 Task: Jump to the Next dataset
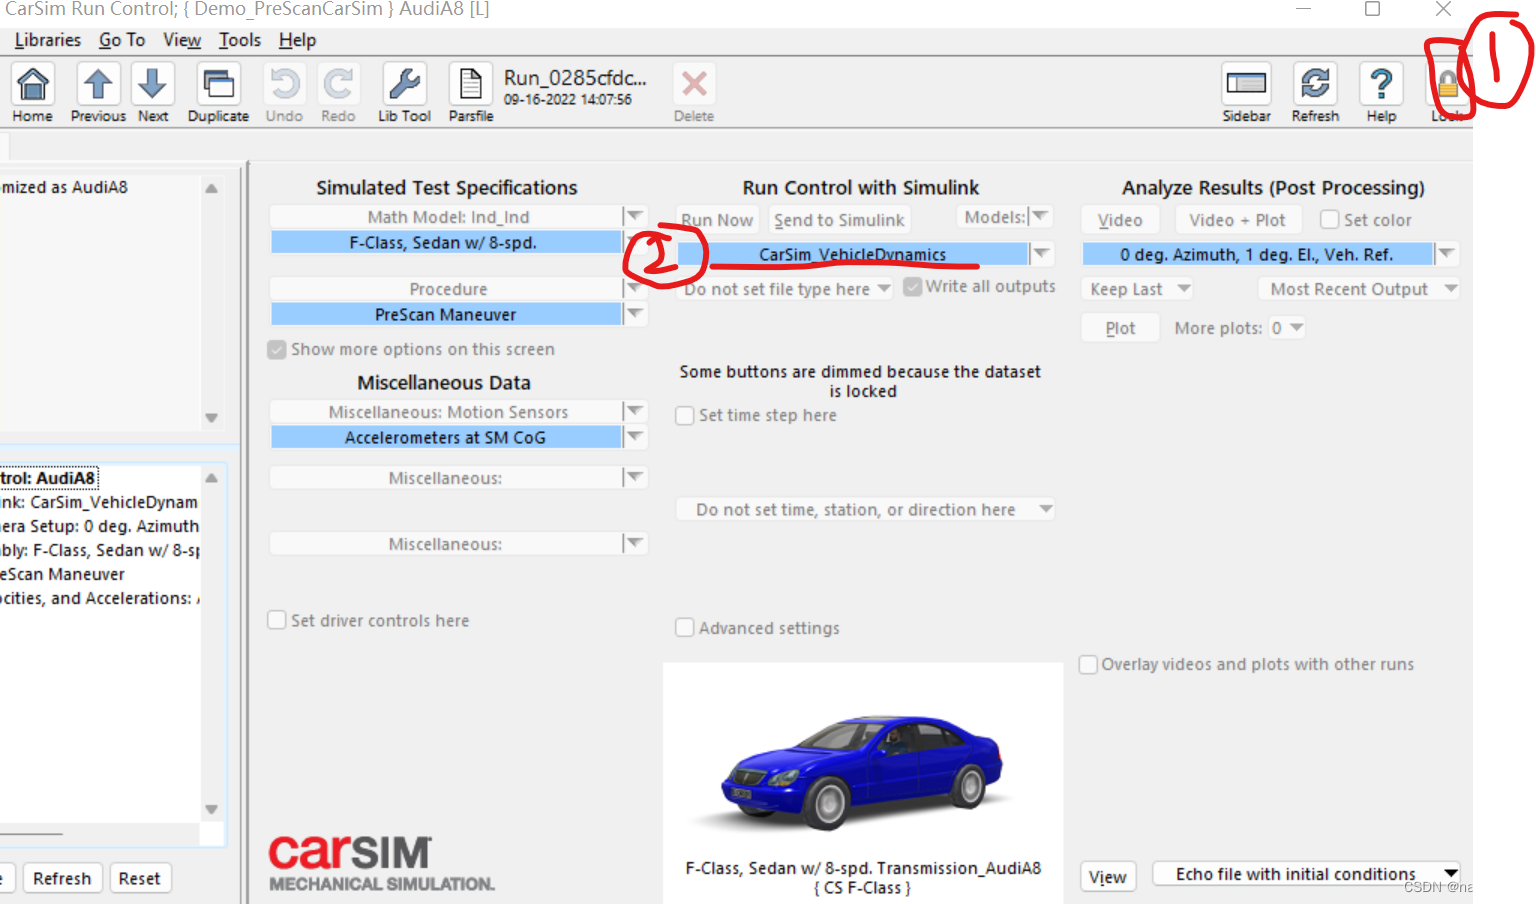click(x=153, y=85)
